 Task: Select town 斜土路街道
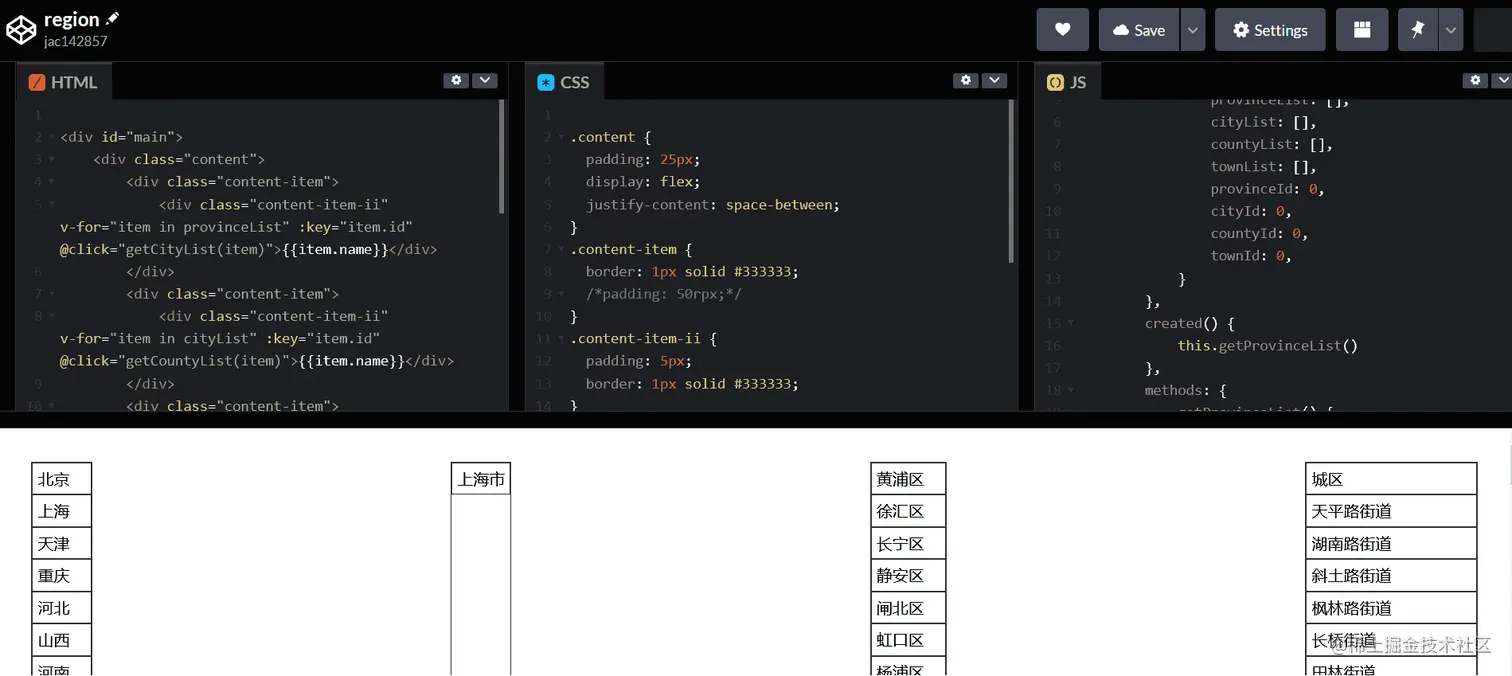coord(1391,575)
